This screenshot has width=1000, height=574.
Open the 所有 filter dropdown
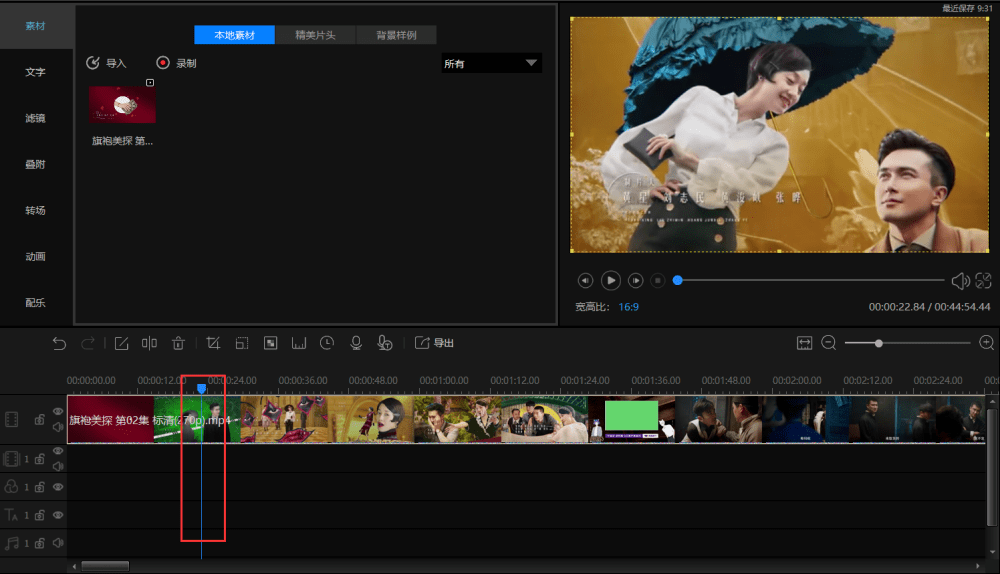(x=491, y=64)
